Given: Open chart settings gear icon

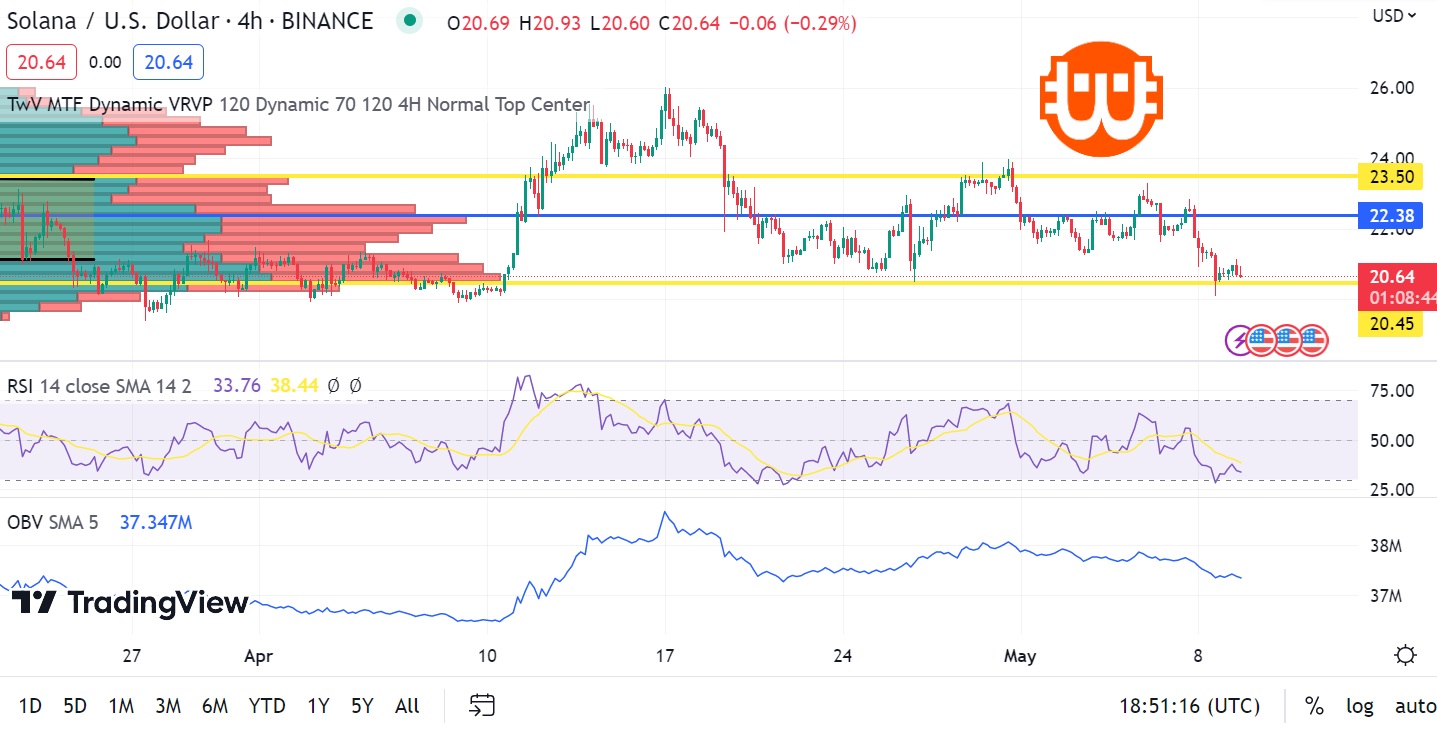Looking at the screenshot, I should pos(1405,656).
